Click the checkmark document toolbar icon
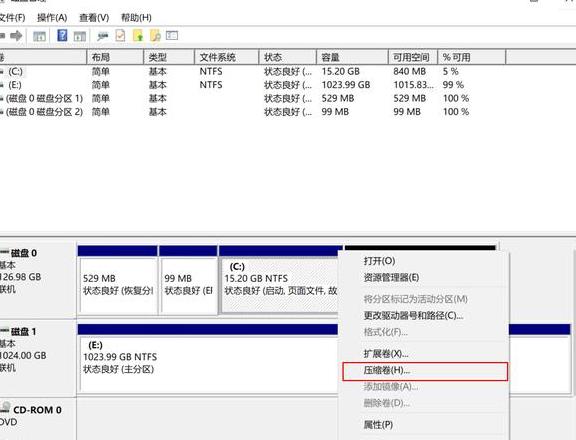 120,35
